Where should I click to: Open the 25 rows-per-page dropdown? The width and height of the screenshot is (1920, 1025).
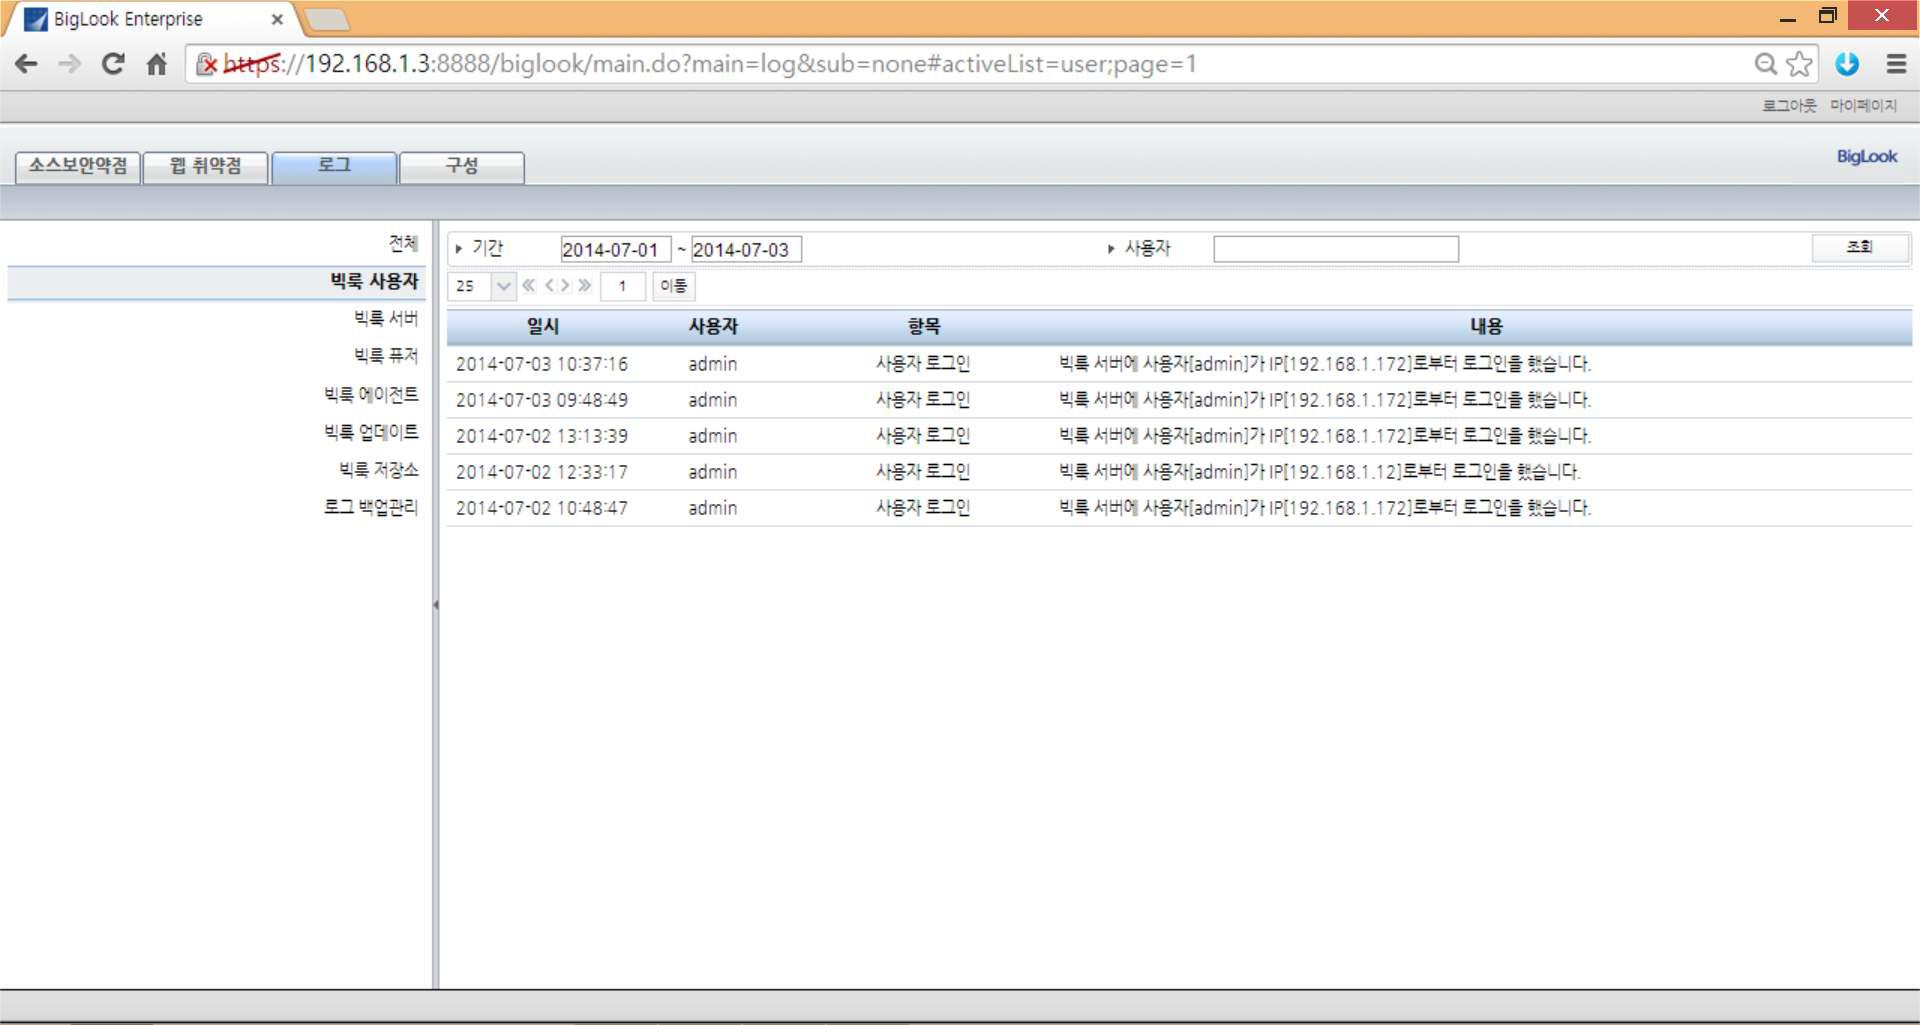click(482, 286)
